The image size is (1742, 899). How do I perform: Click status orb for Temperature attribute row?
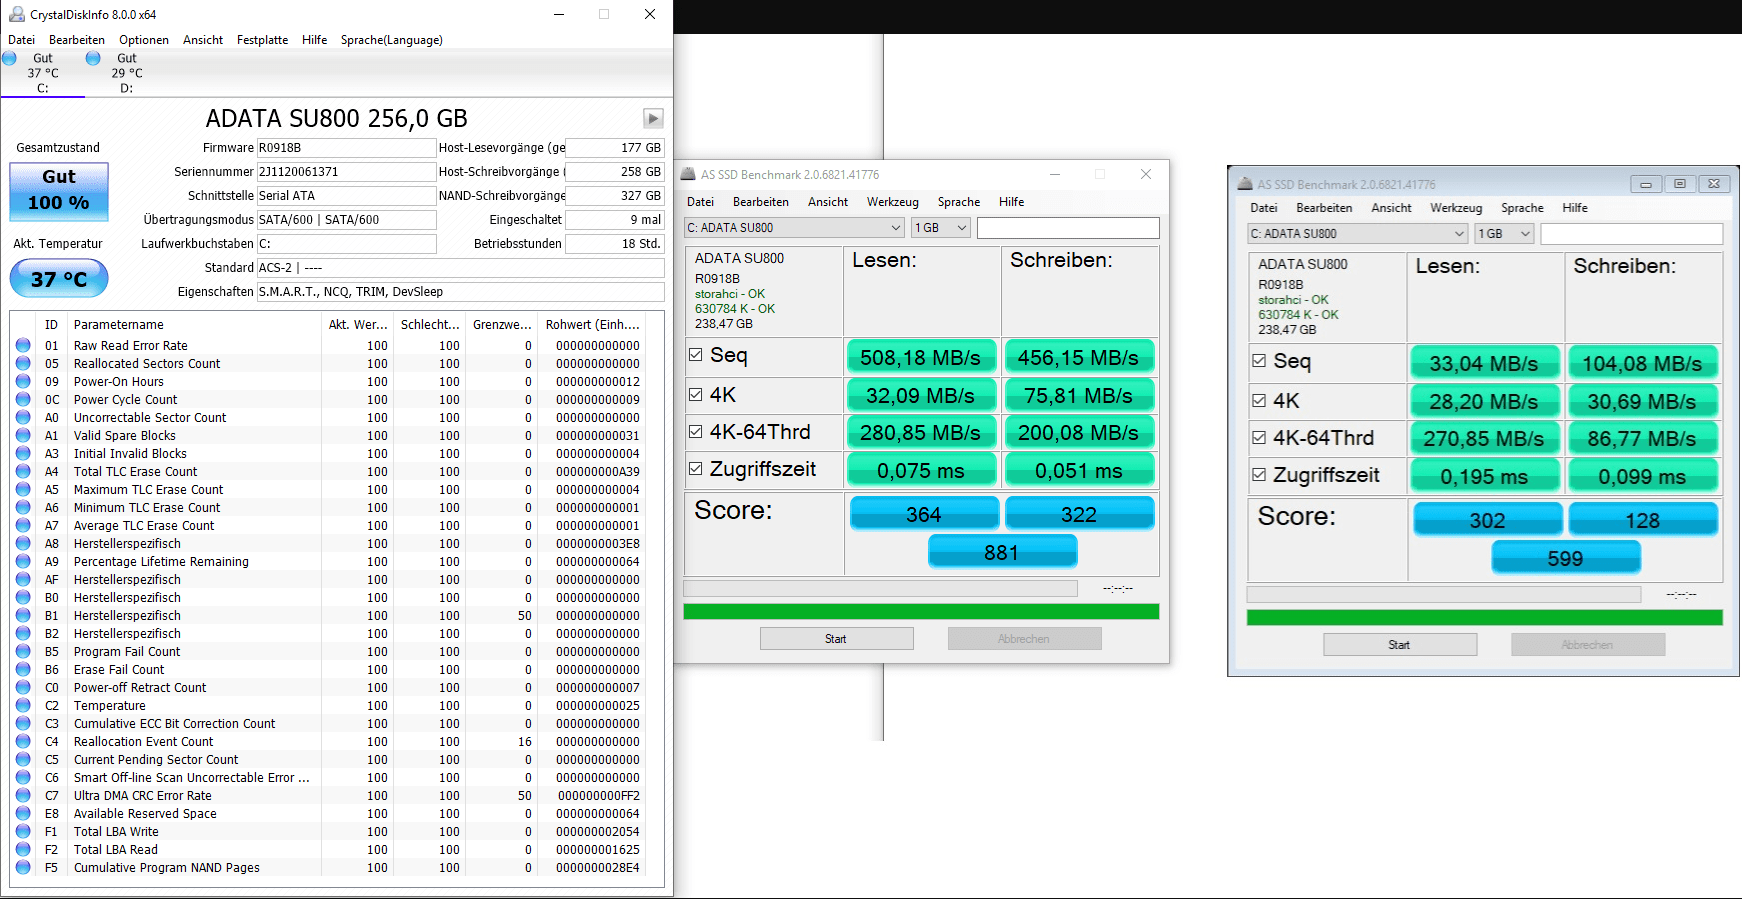click(23, 705)
